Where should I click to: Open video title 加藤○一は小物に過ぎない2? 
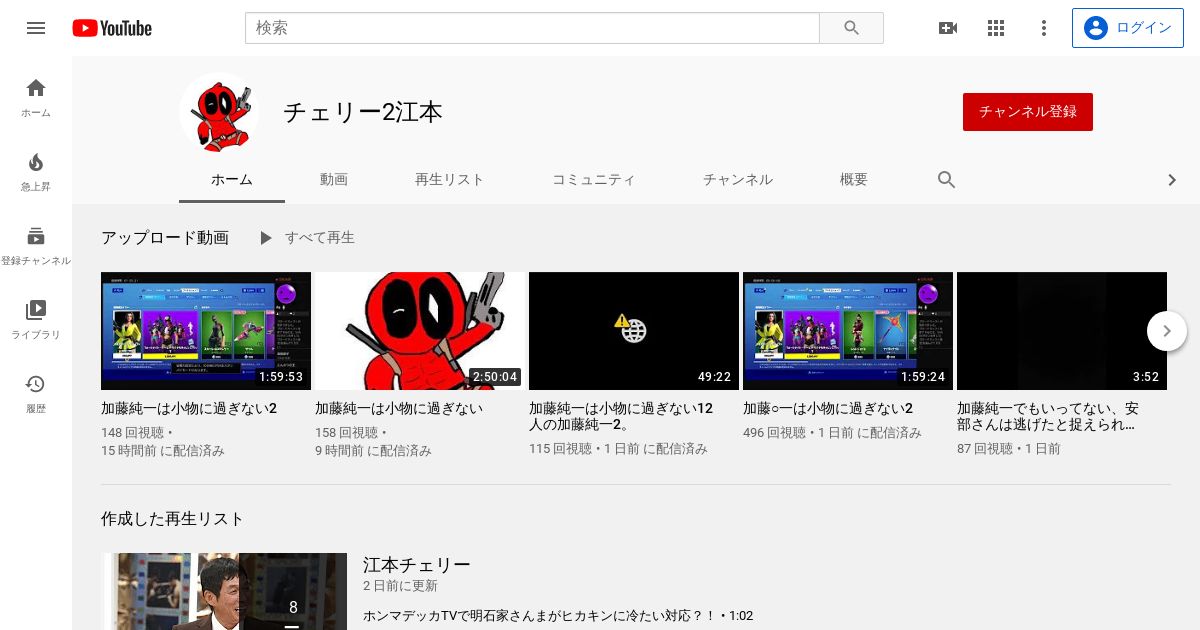(x=828, y=409)
